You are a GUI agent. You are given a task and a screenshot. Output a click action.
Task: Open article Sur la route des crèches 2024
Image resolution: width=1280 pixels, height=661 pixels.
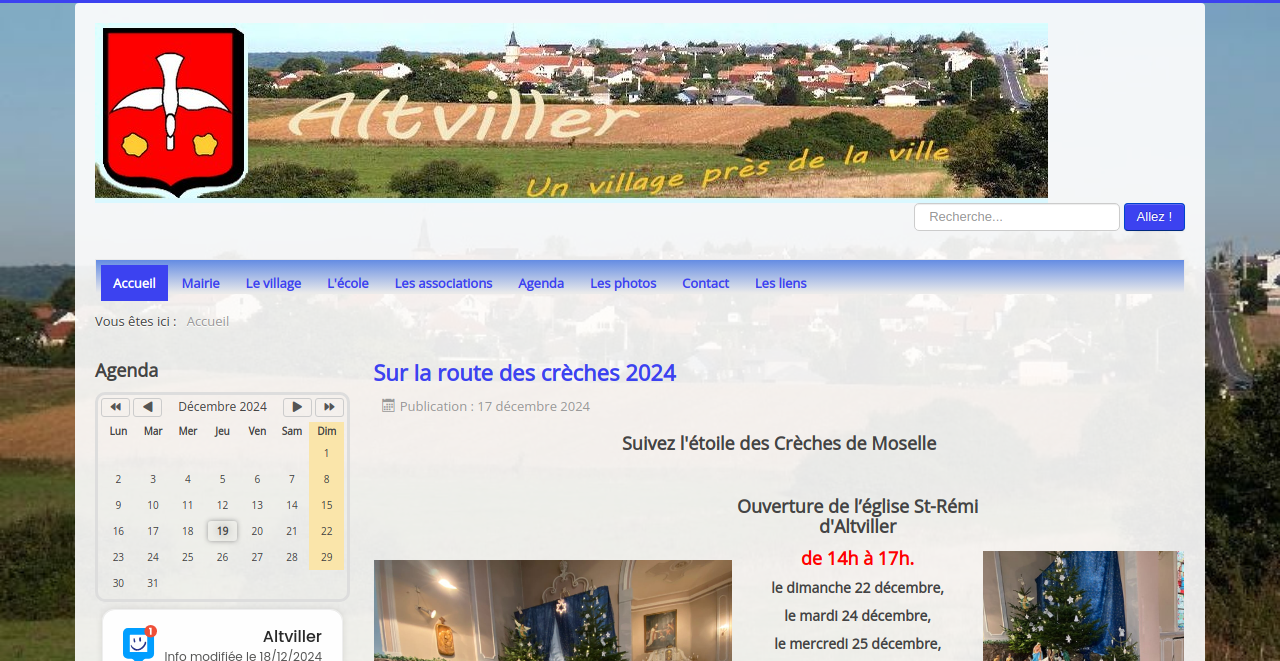click(x=524, y=373)
